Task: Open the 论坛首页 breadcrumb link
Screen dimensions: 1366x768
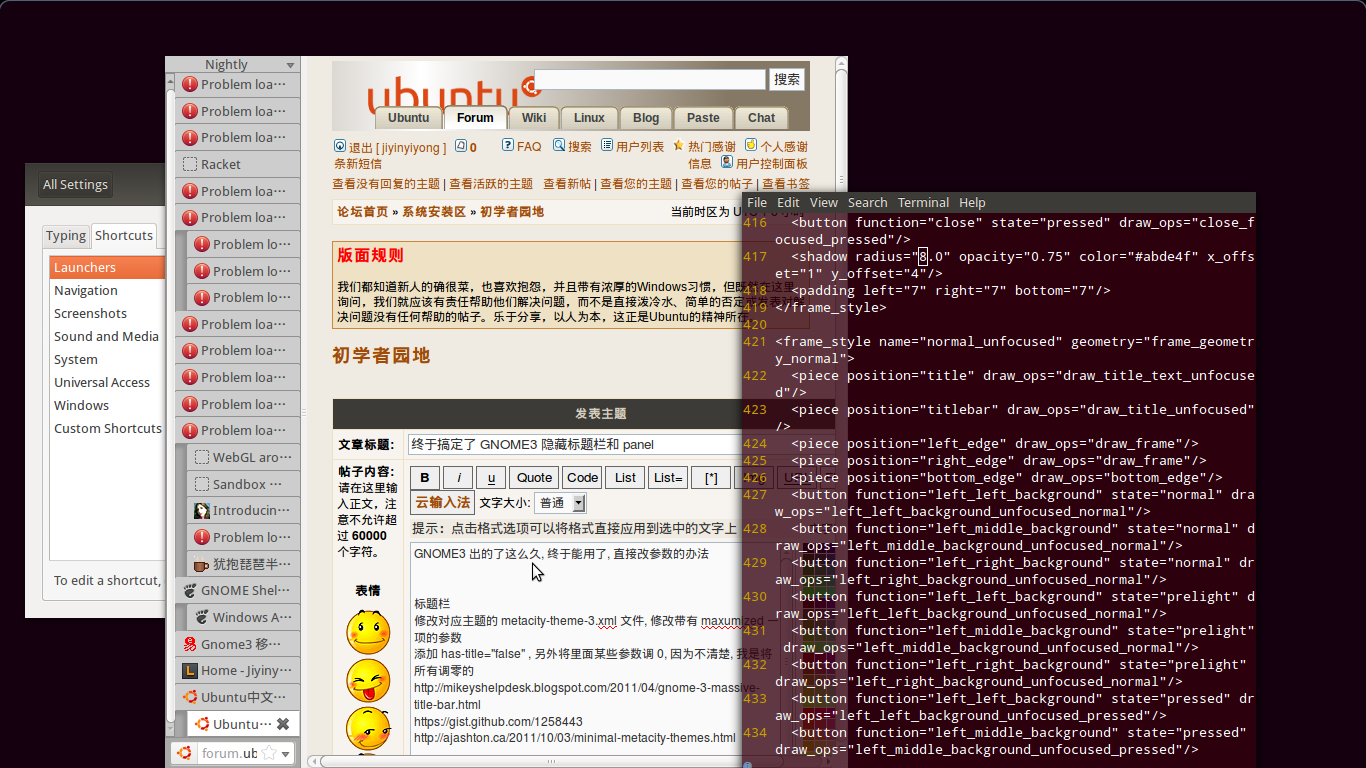Action: click(362, 212)
